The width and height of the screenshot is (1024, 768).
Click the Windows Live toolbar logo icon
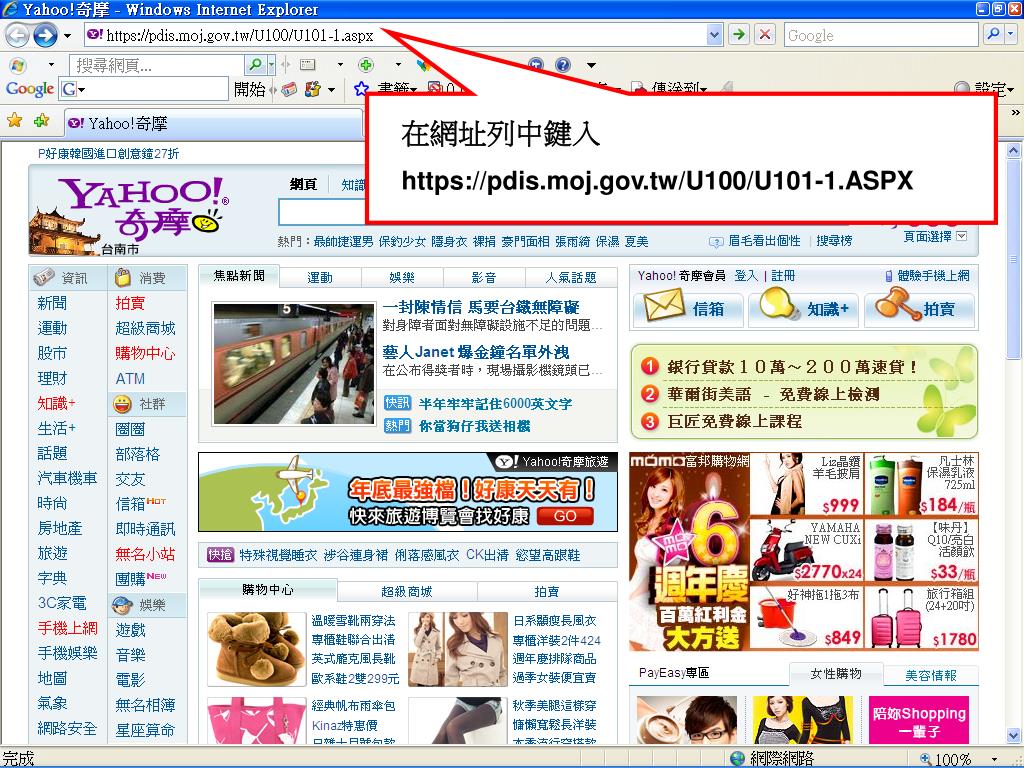pos(18,65)
